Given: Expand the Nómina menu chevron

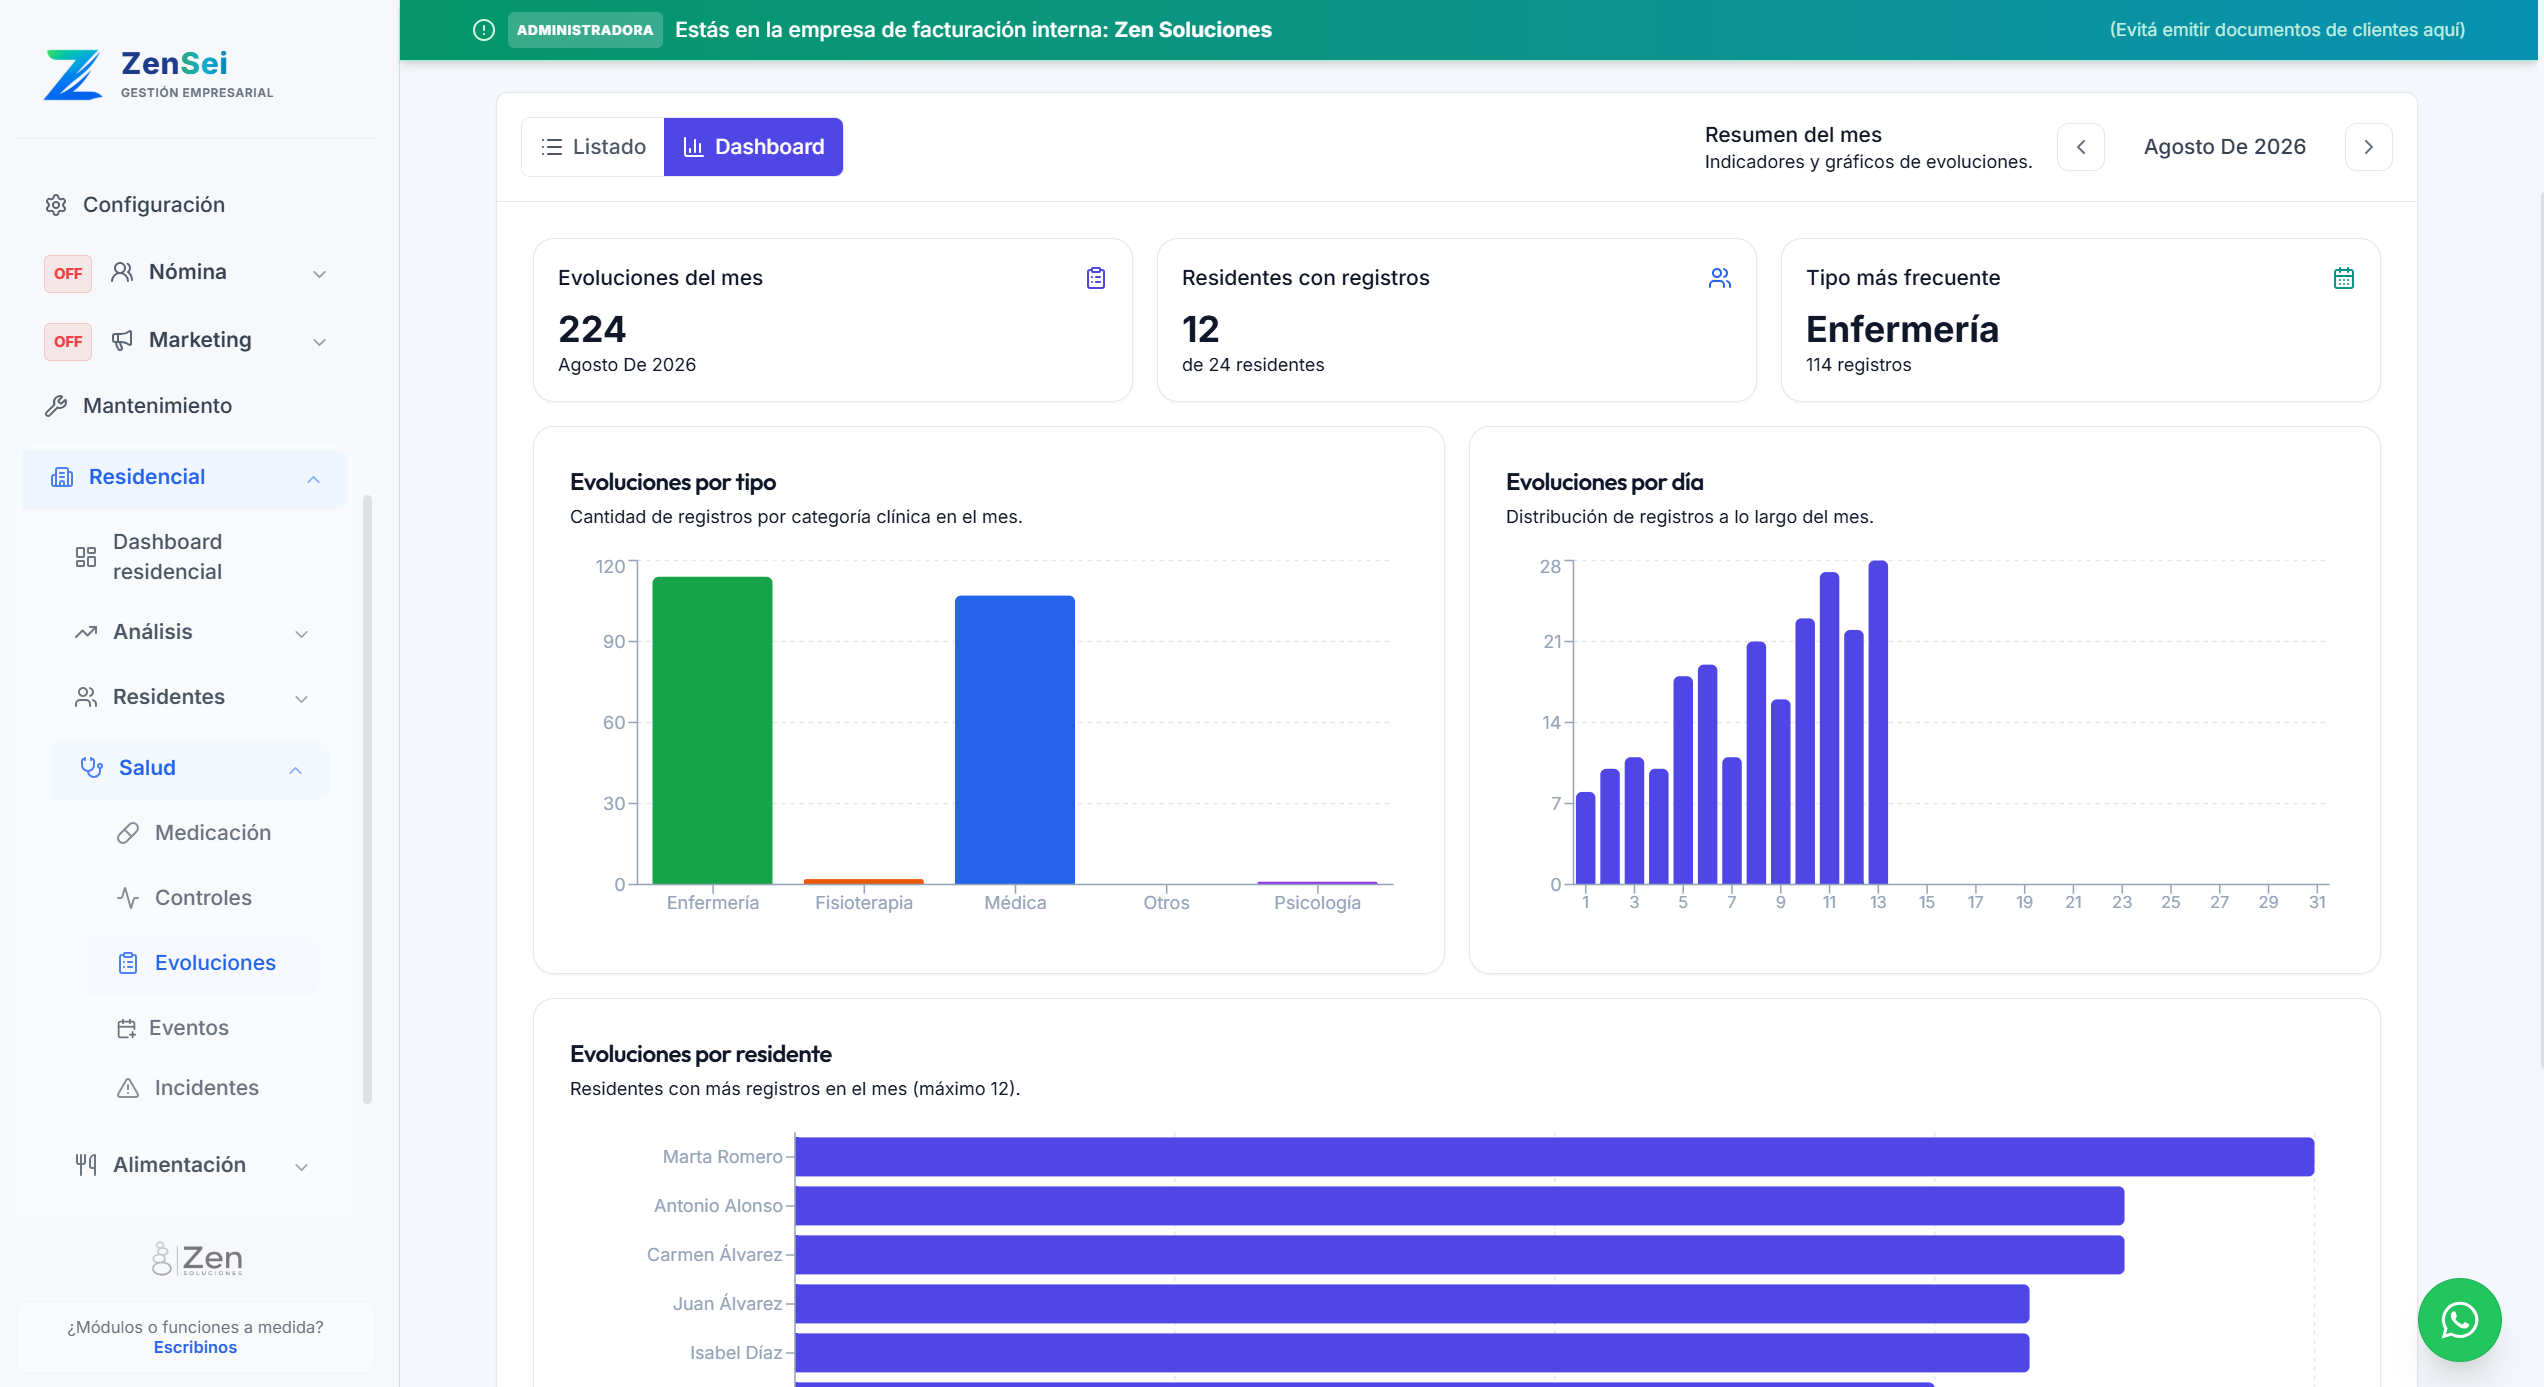Looking at the screenshot, I should pyautogui.click(x=320, y=273).
